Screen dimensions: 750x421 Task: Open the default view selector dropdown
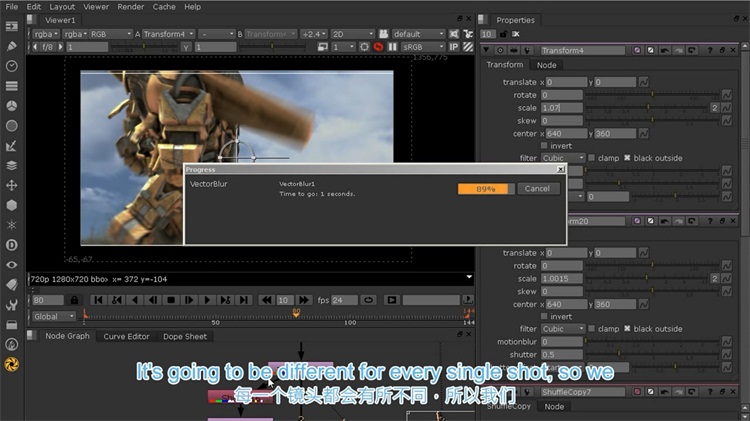click(419, 34)
